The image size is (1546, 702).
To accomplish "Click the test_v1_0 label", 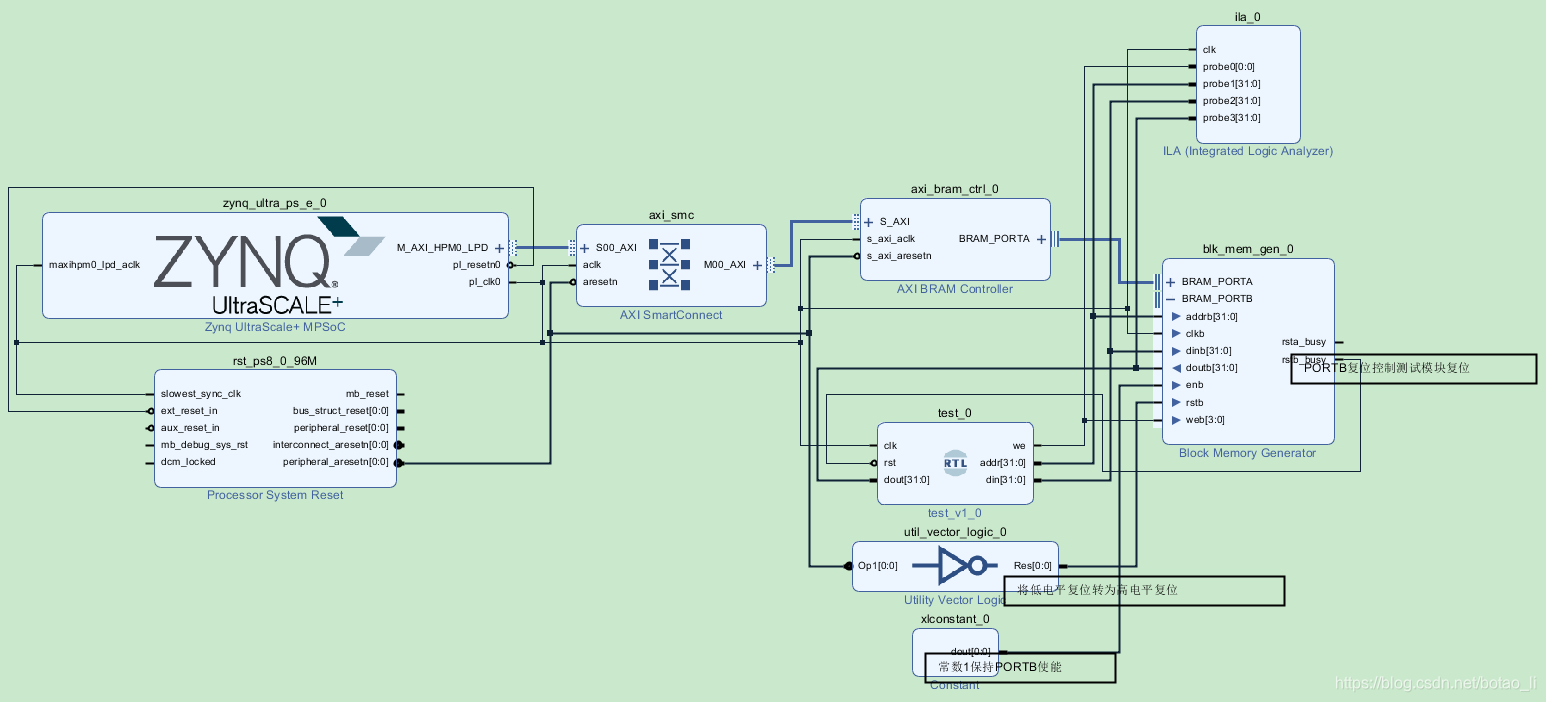I will pyautogui.click(x=955, y=513).
